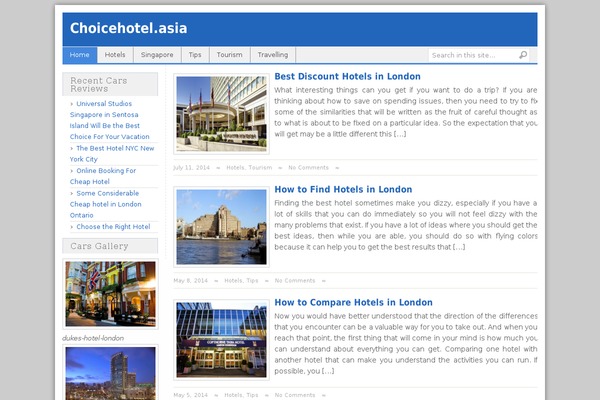The image size is (600, 400).
Task: Open the Home menu tab
Action: pos(80,55)
